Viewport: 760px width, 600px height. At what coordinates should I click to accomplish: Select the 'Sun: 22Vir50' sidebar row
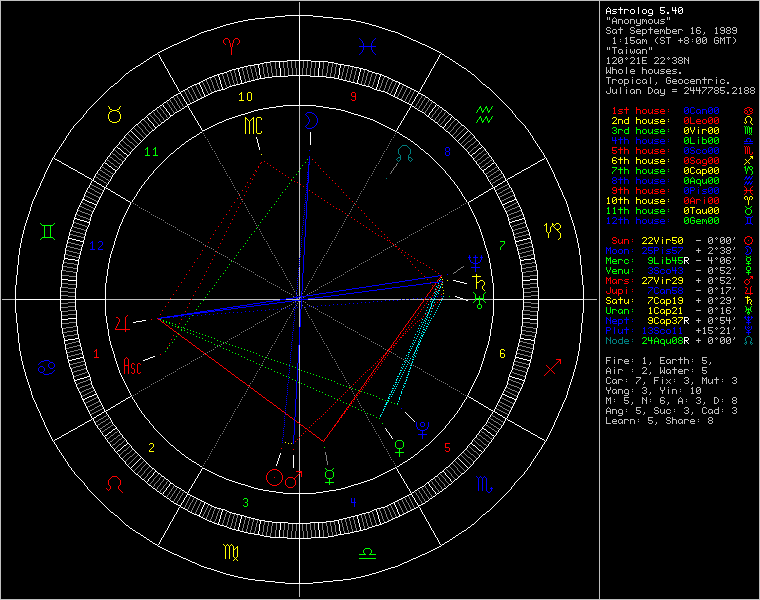tap(681, 241)
